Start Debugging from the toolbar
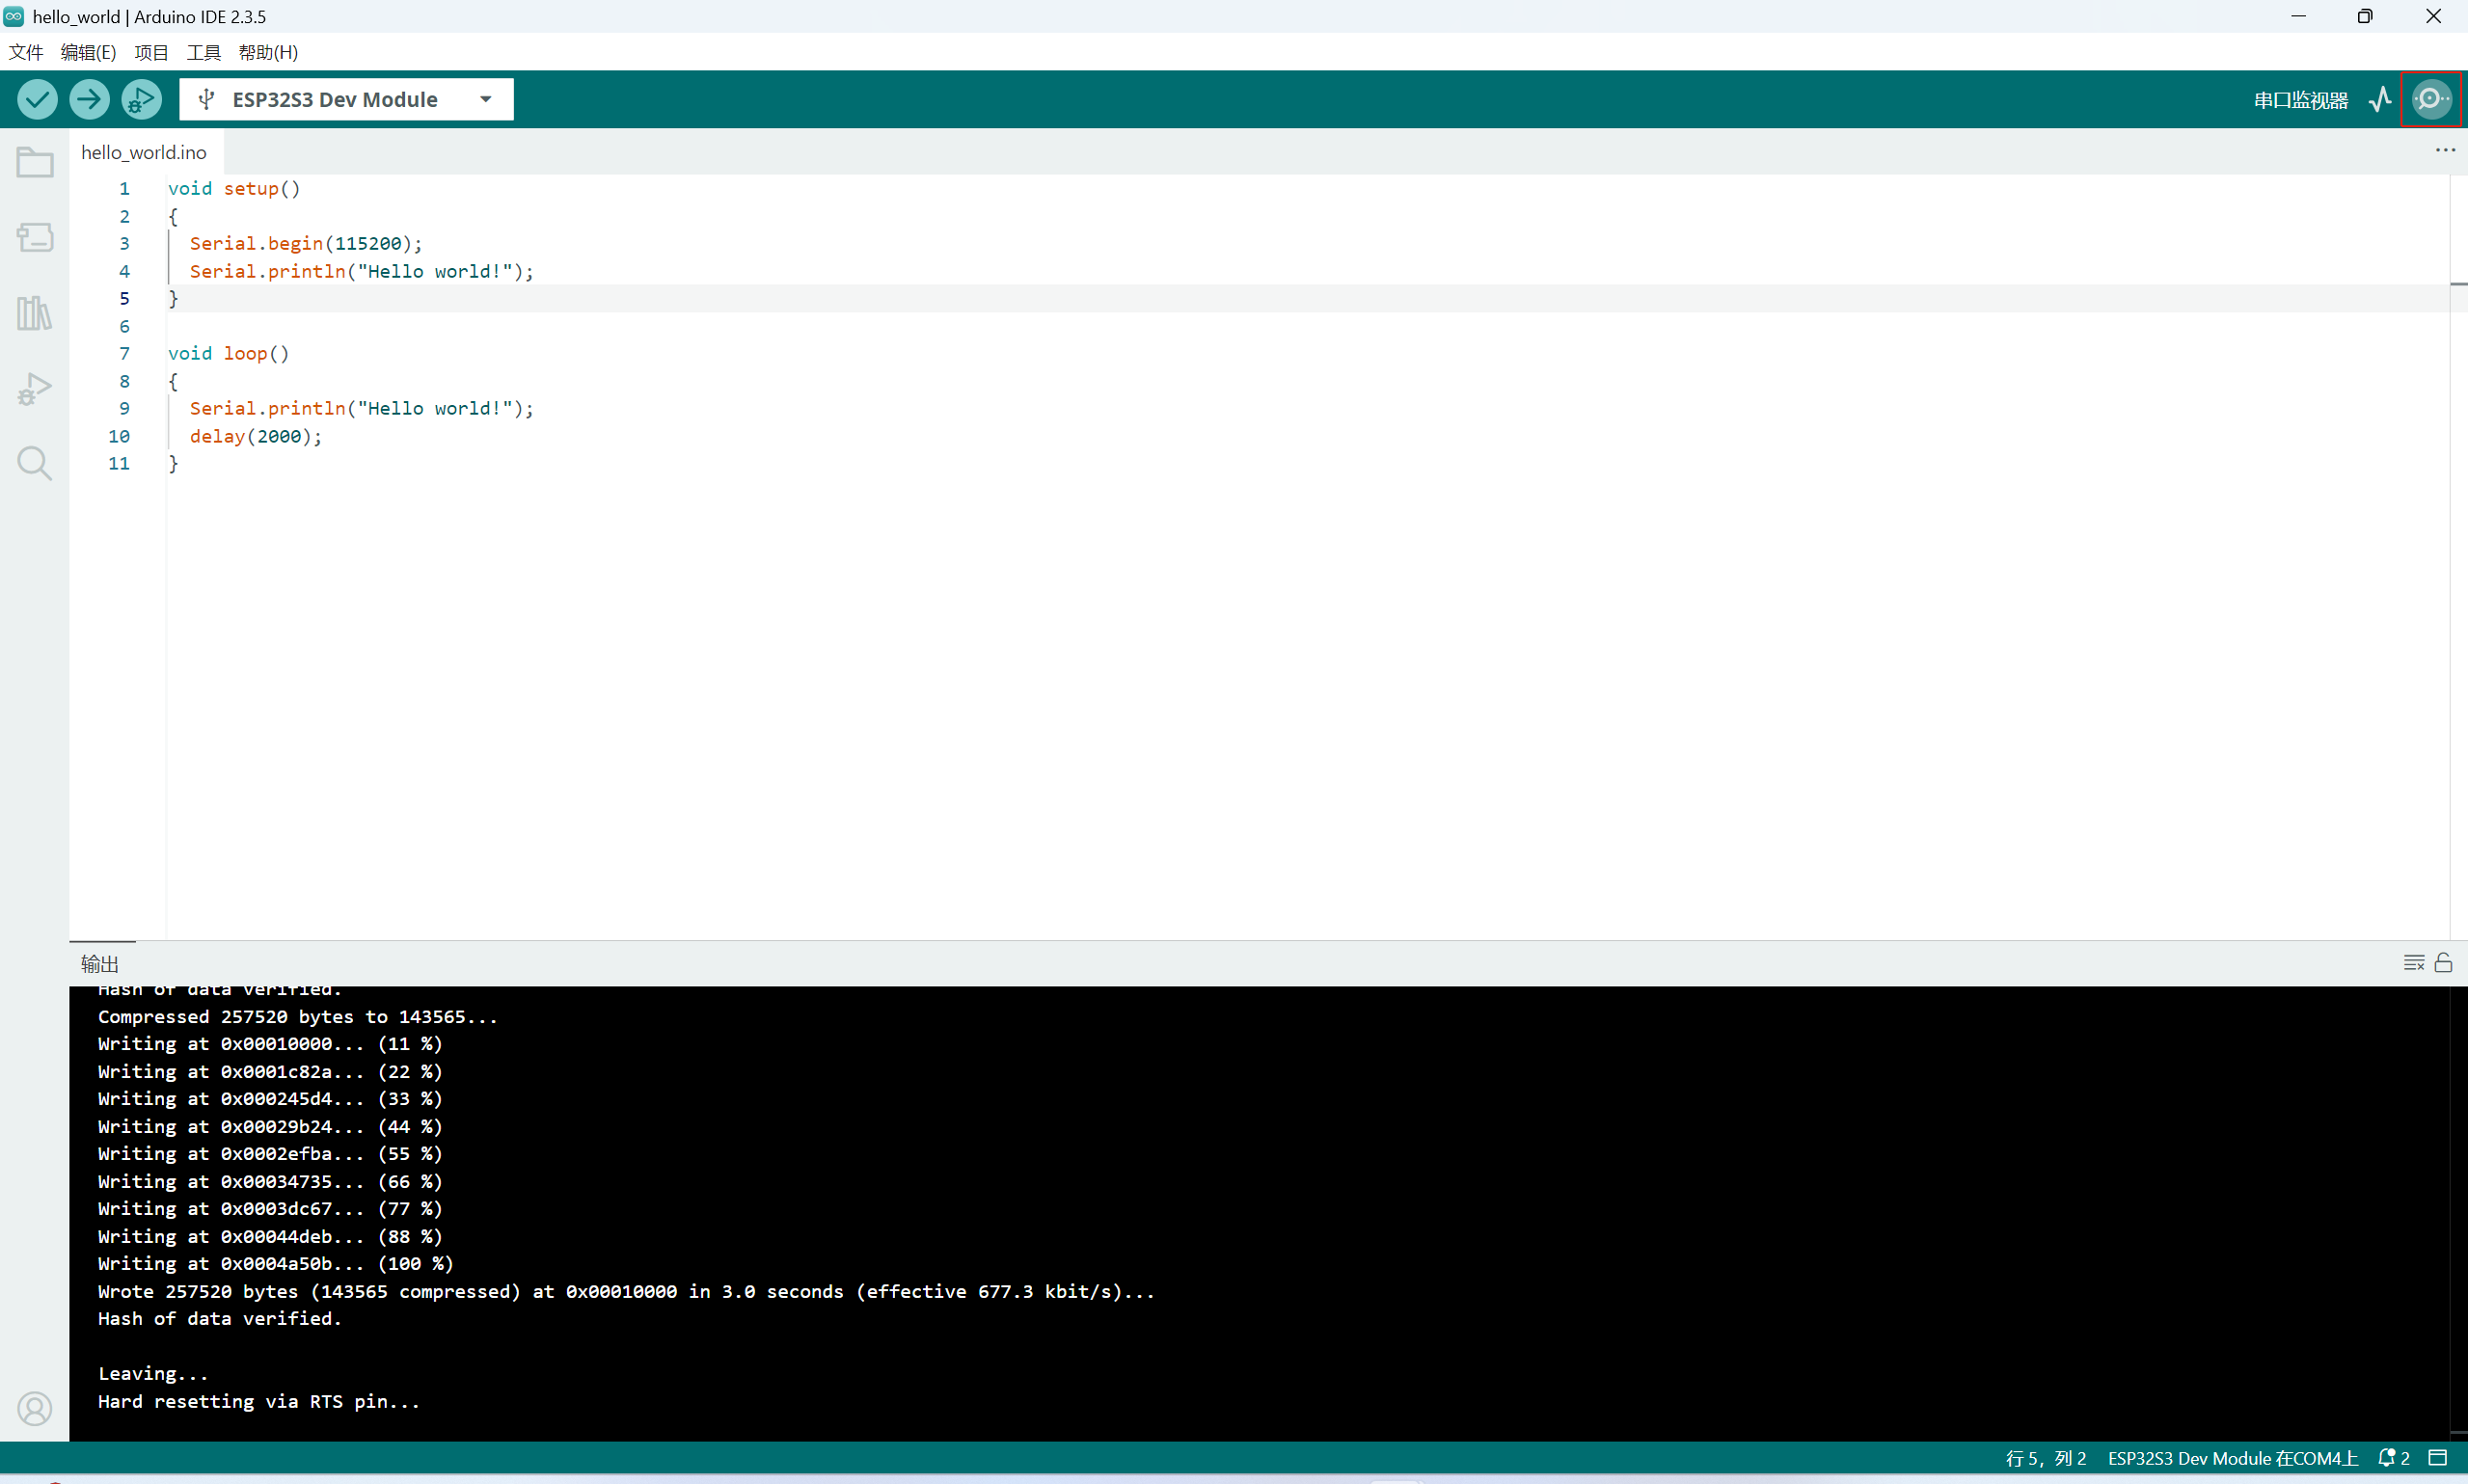 click(x=141, y=99)
